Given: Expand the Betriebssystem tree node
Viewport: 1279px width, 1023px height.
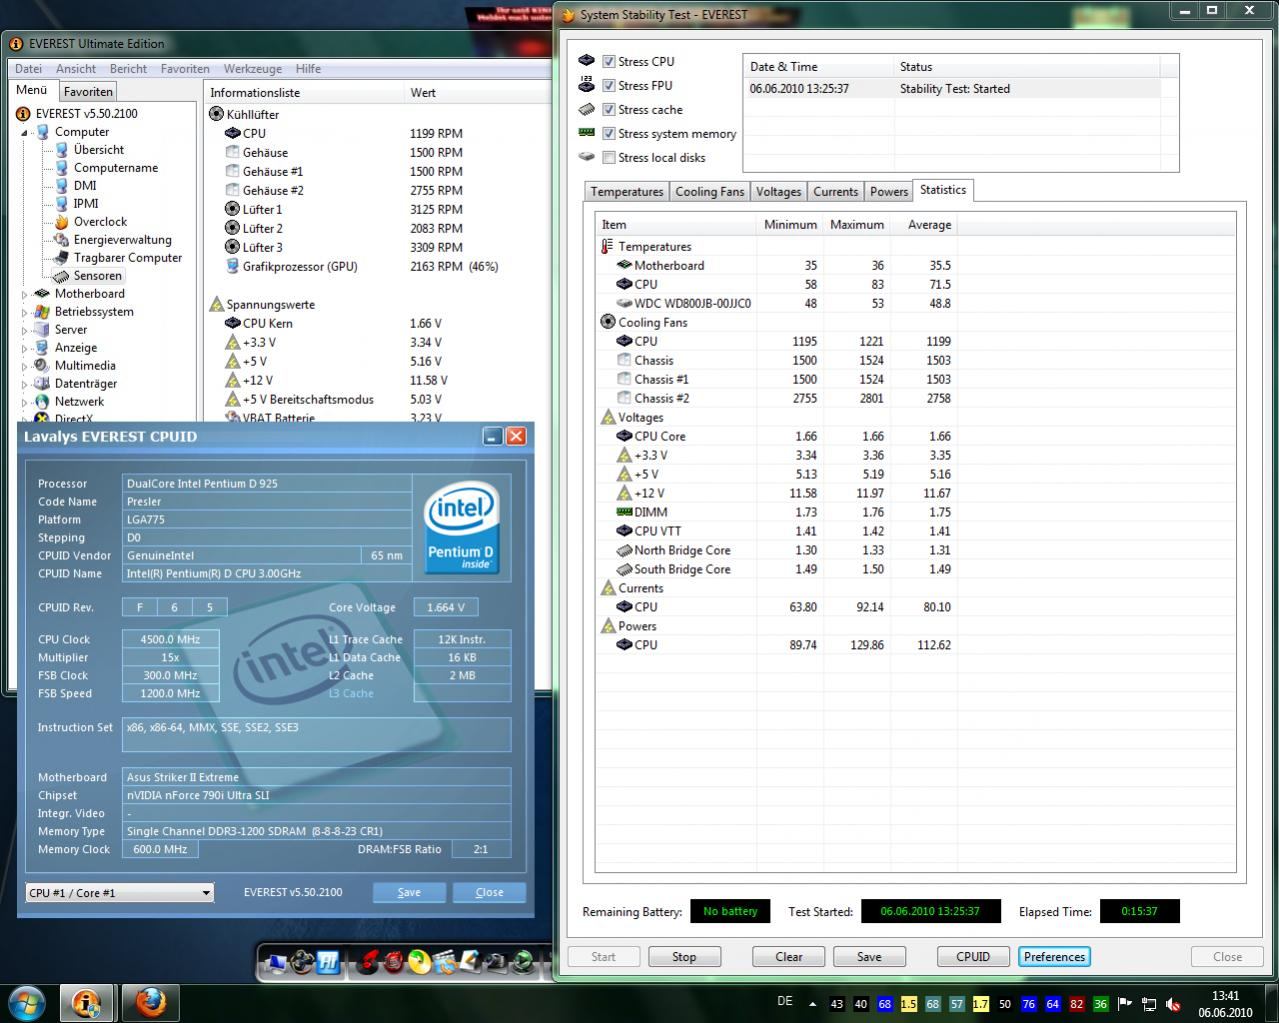Looking at the screenshot, I should 24,312.
